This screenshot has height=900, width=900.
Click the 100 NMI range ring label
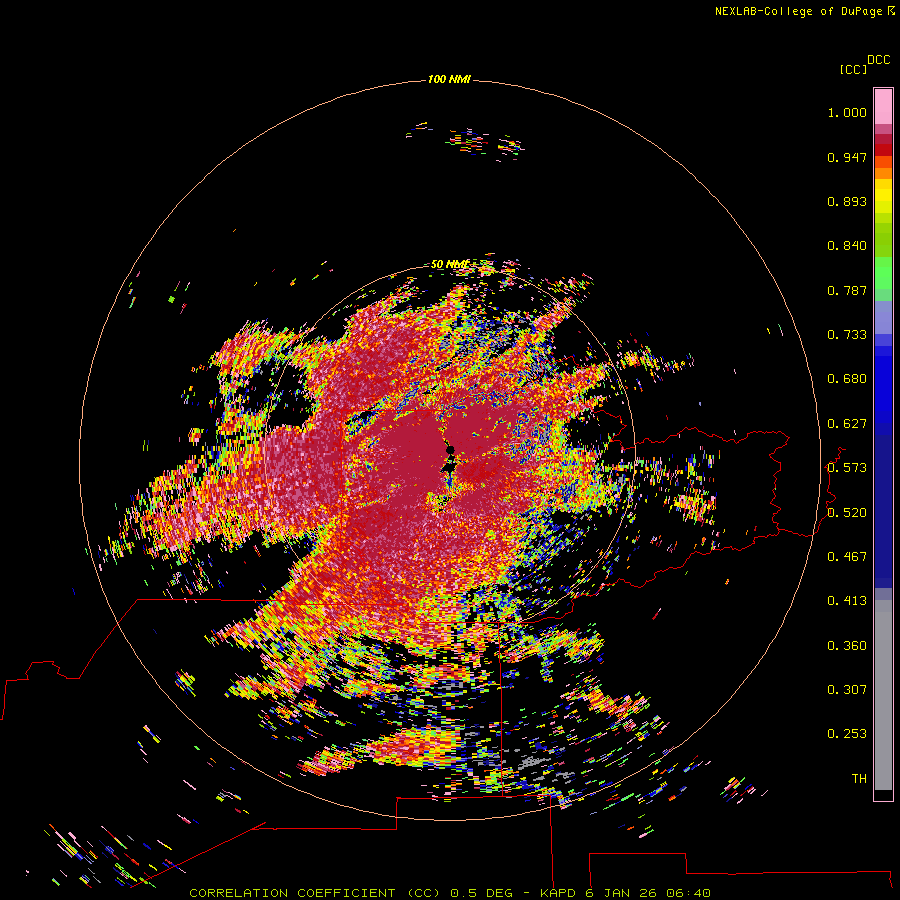[x=449, y=79]
